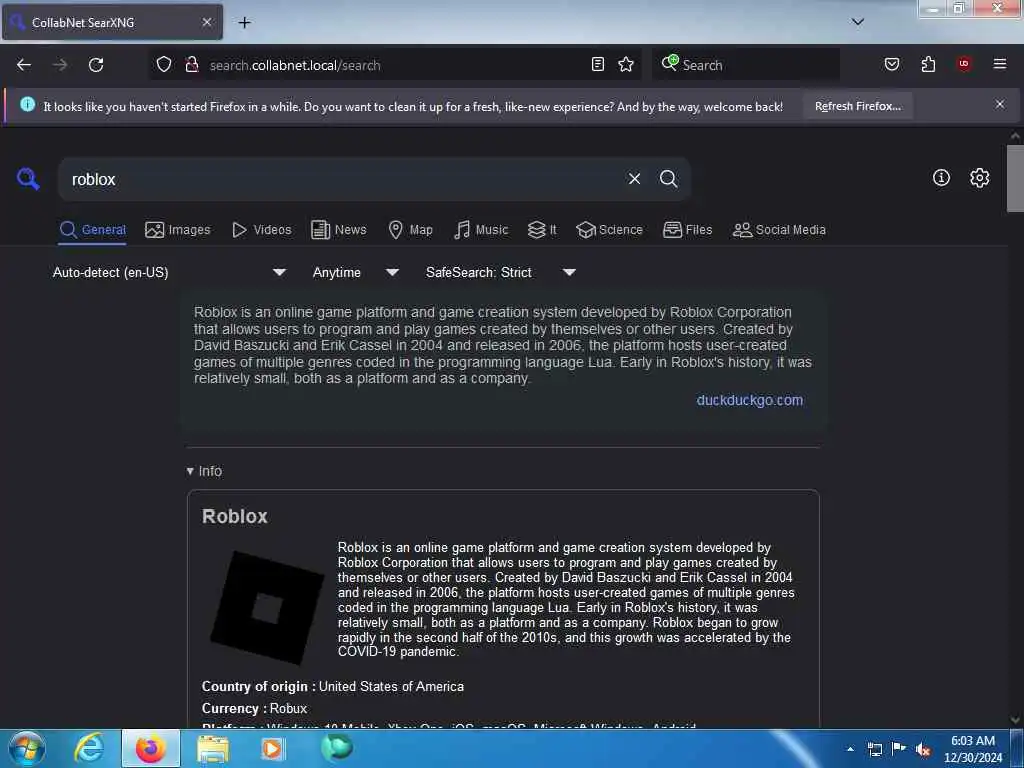Open SearXNG preferences gear
1024x768 pixels.
tap(979, 178)
